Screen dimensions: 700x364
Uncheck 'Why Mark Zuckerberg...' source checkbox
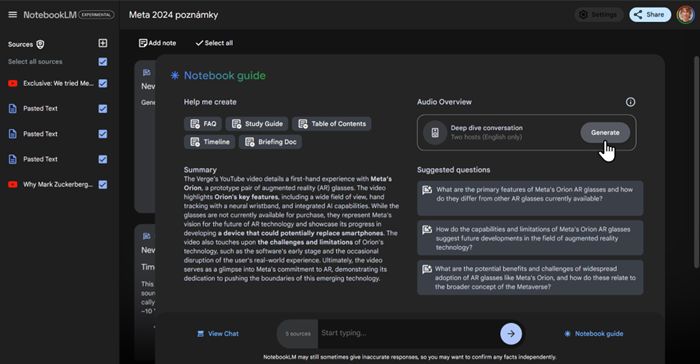point(103,184)
